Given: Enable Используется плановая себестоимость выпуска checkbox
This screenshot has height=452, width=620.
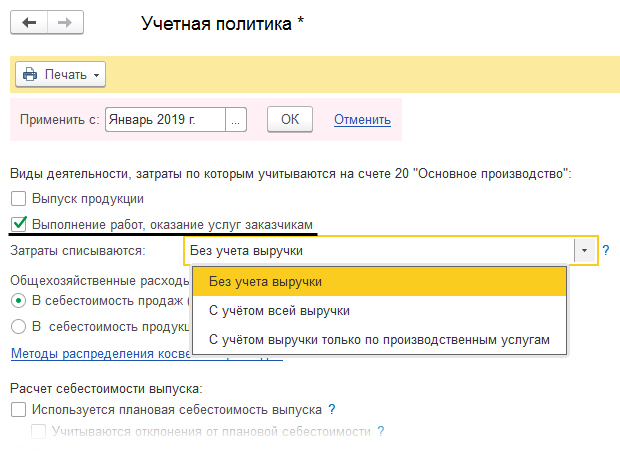Looking at the screenshot, I should point(18,410).
